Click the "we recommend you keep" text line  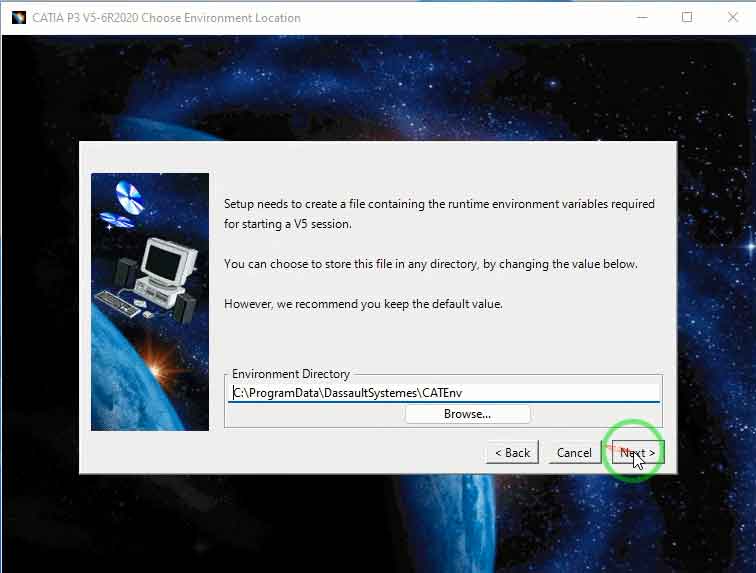tap(363, 304)
